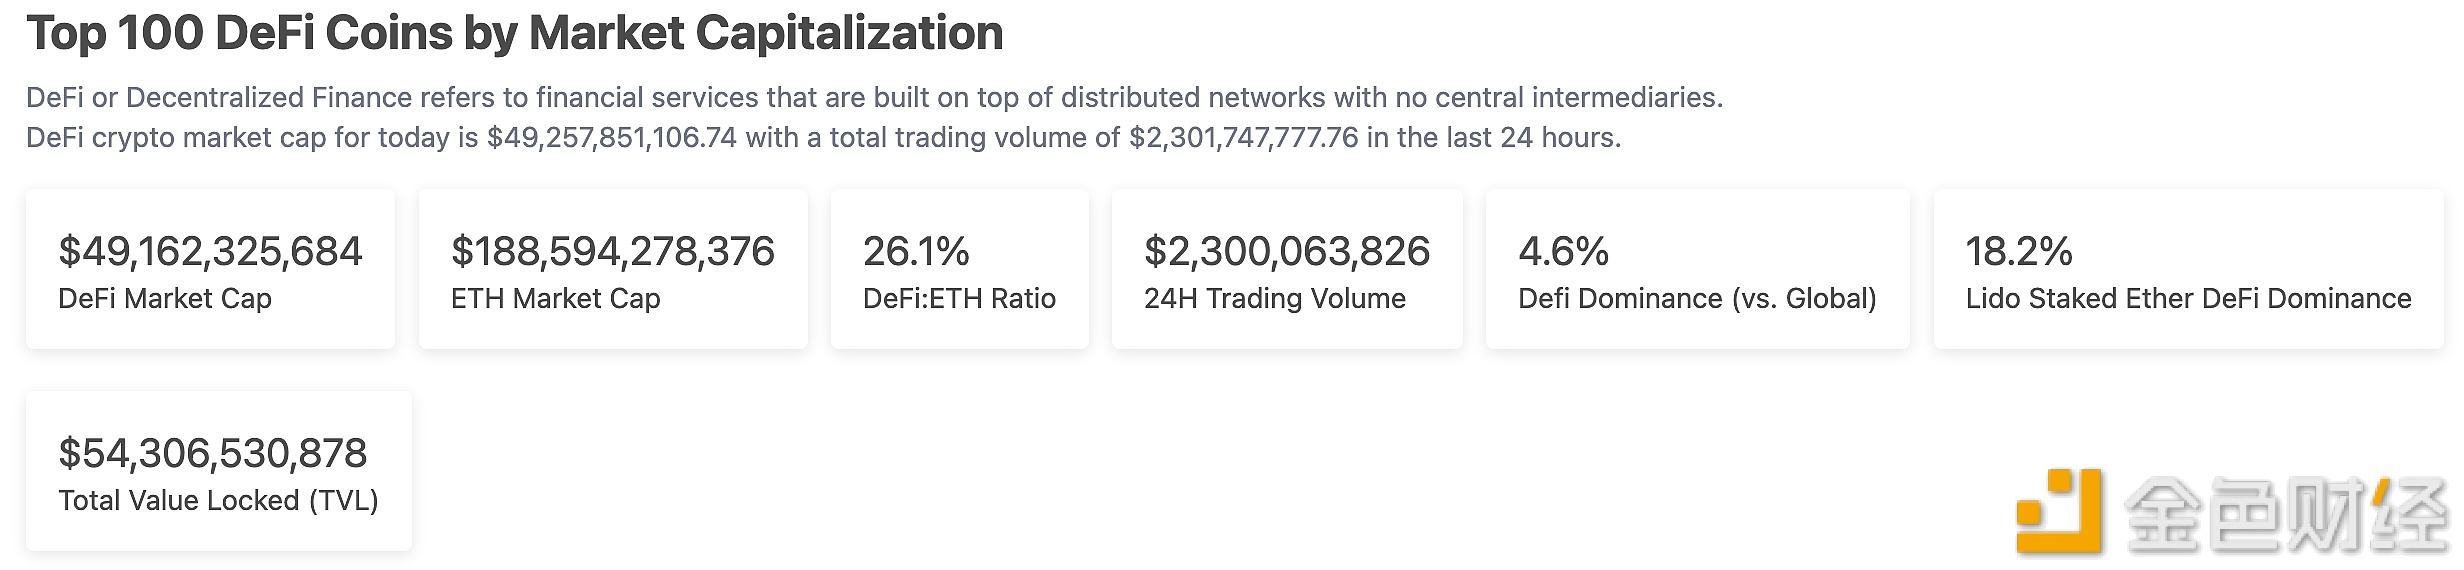Click the 金色财经 watermark text
The image size is (2464, 570).
pos(2284,514)
